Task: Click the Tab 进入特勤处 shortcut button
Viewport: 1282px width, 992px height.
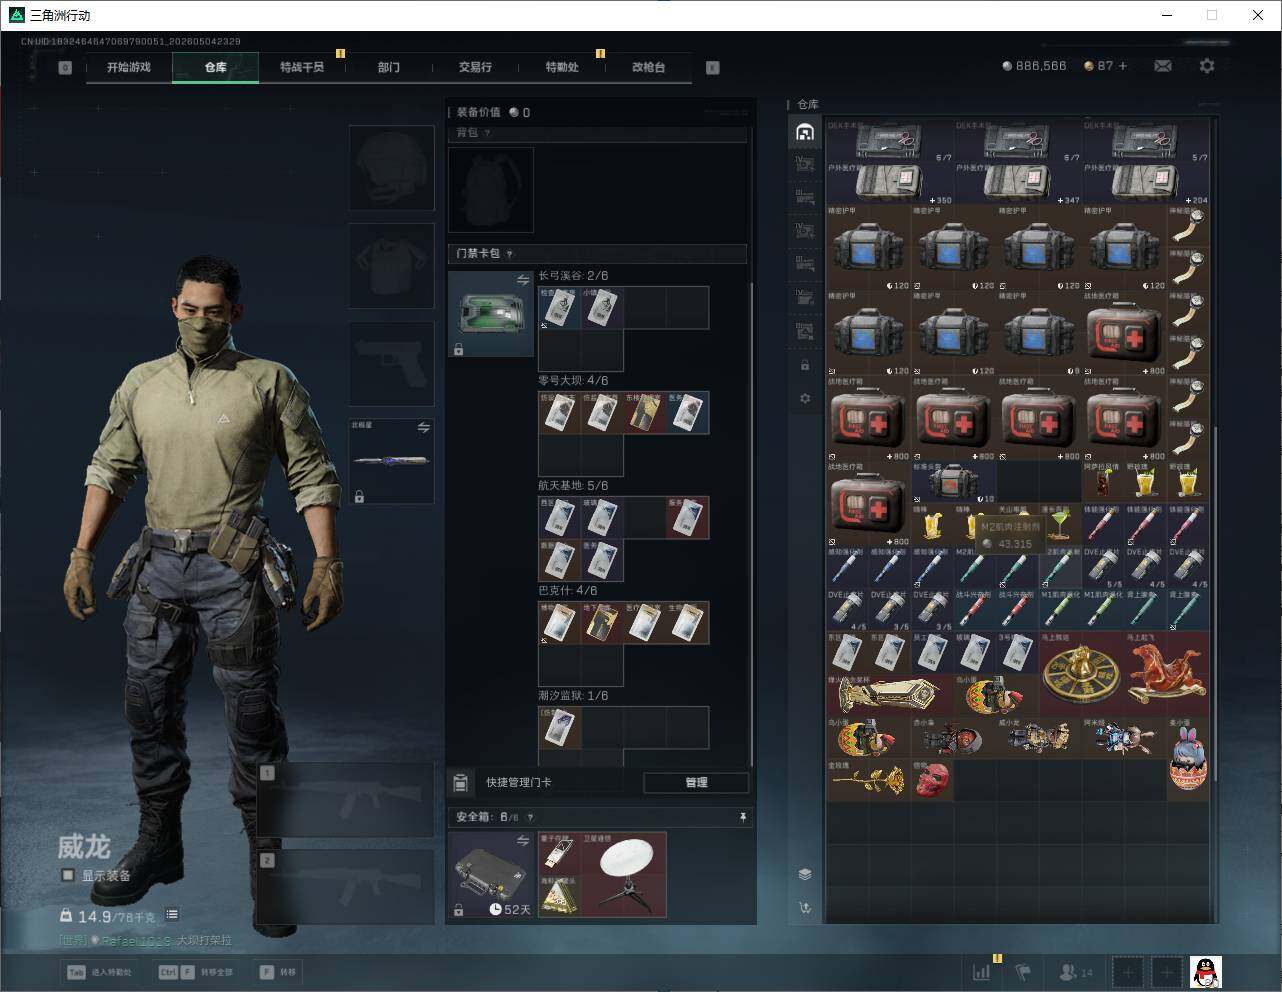Action: point(99,971)
